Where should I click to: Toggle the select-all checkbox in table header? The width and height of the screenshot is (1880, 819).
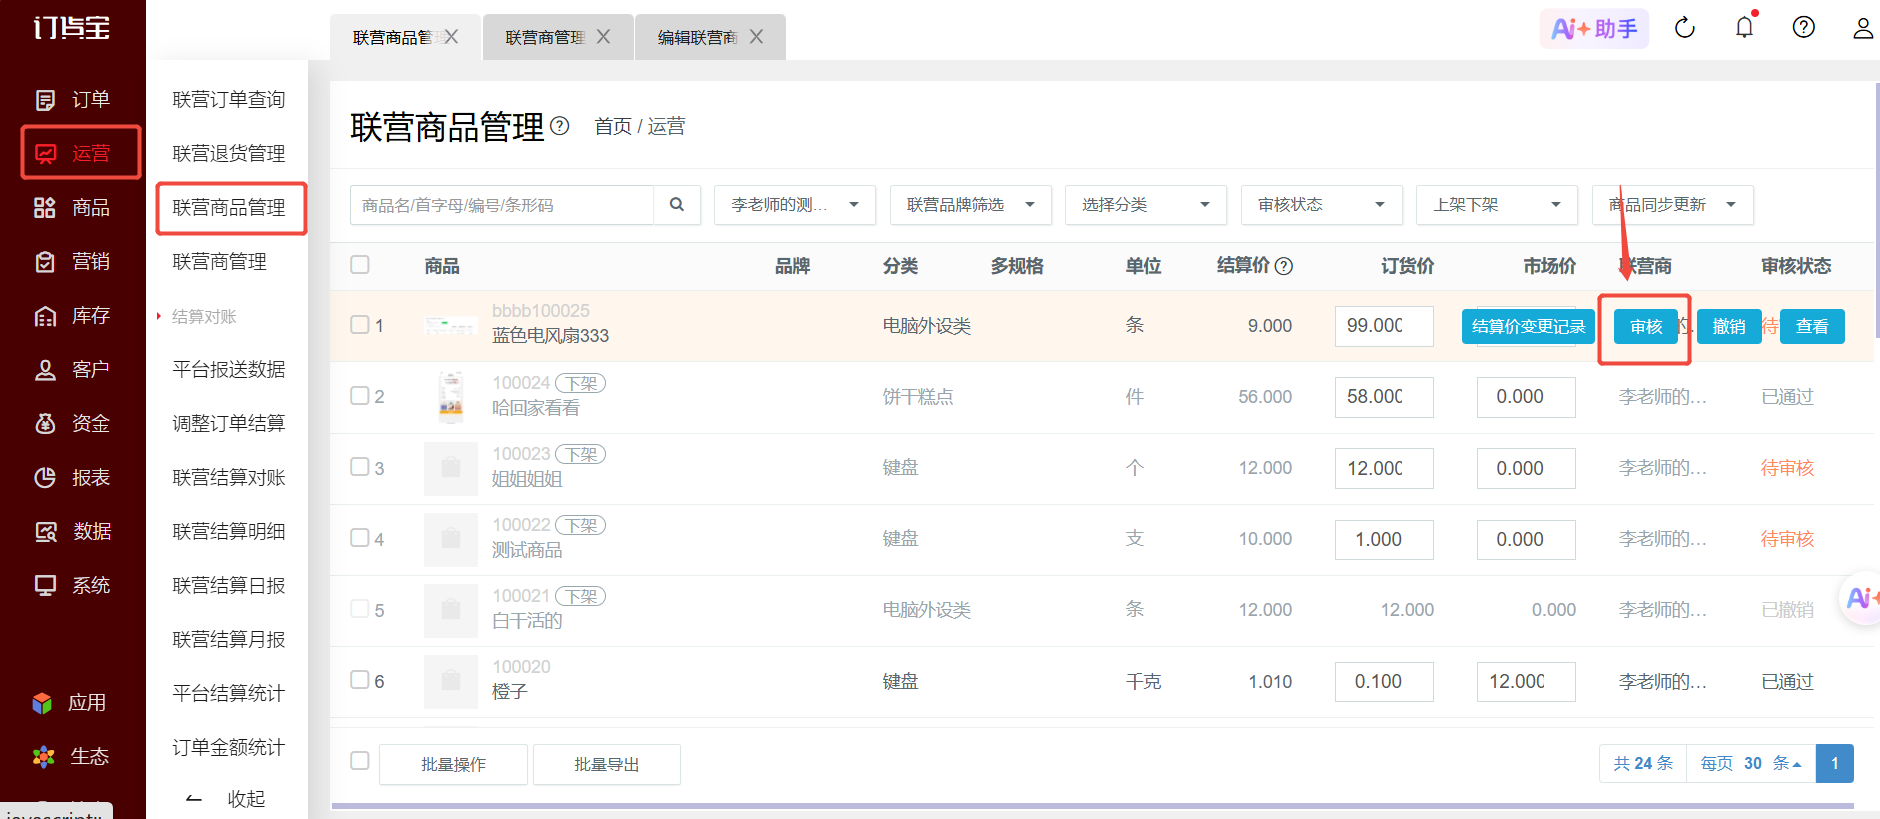pos(360,265)
